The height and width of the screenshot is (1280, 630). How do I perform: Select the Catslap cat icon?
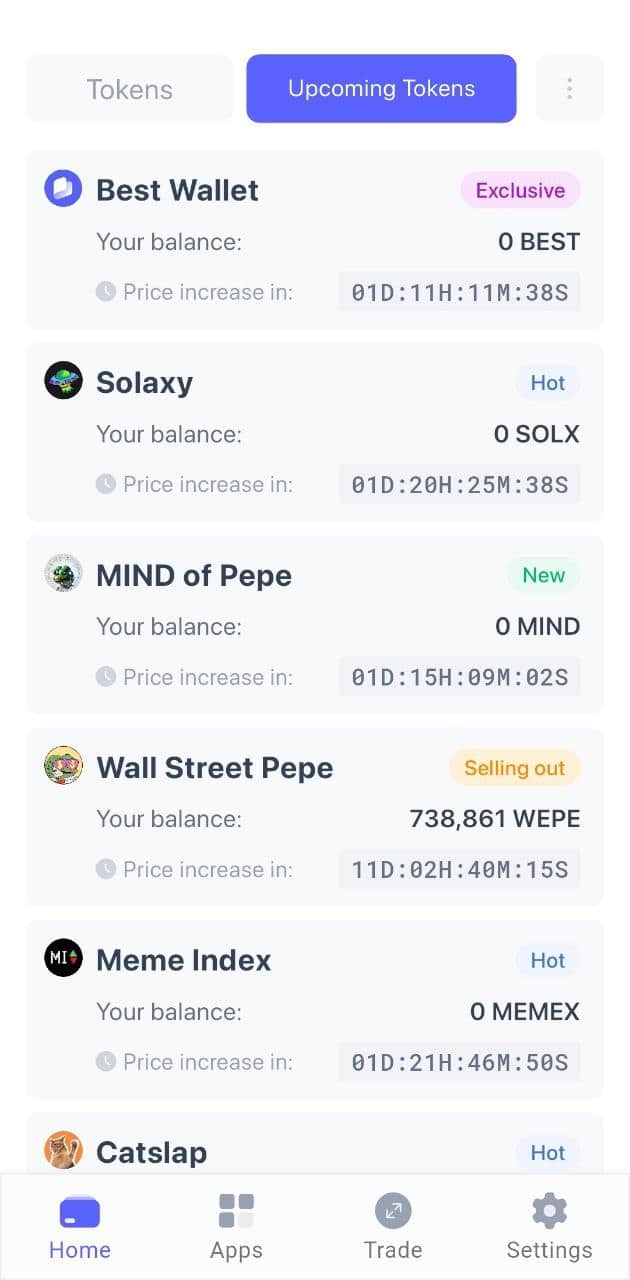pyautogui.click(x=62, y=1150)
